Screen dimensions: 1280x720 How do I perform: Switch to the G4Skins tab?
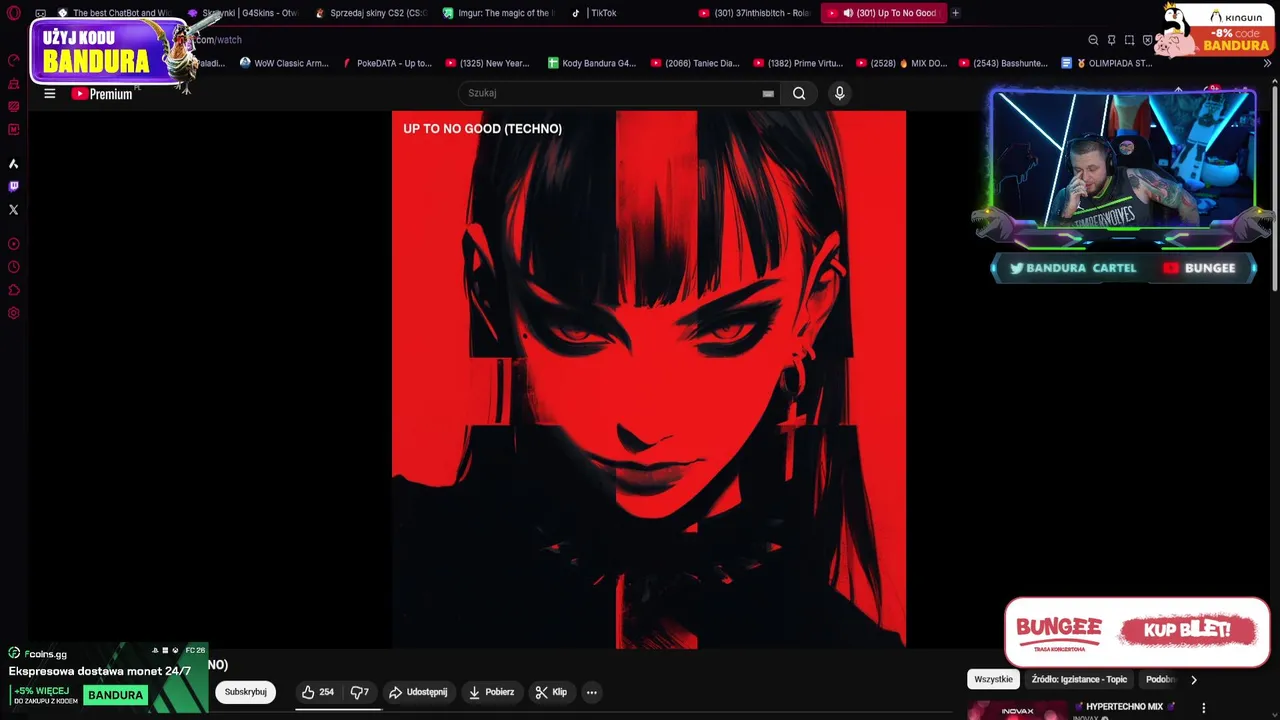click(x=243, y=13)
